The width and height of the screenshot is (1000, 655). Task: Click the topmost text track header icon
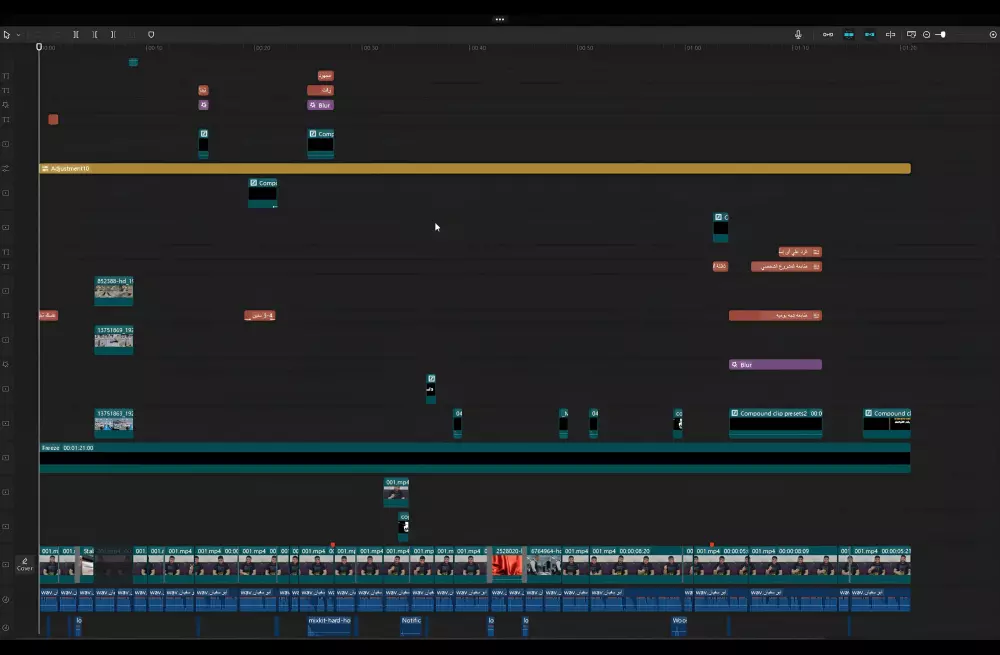click(x=6, y=76)
